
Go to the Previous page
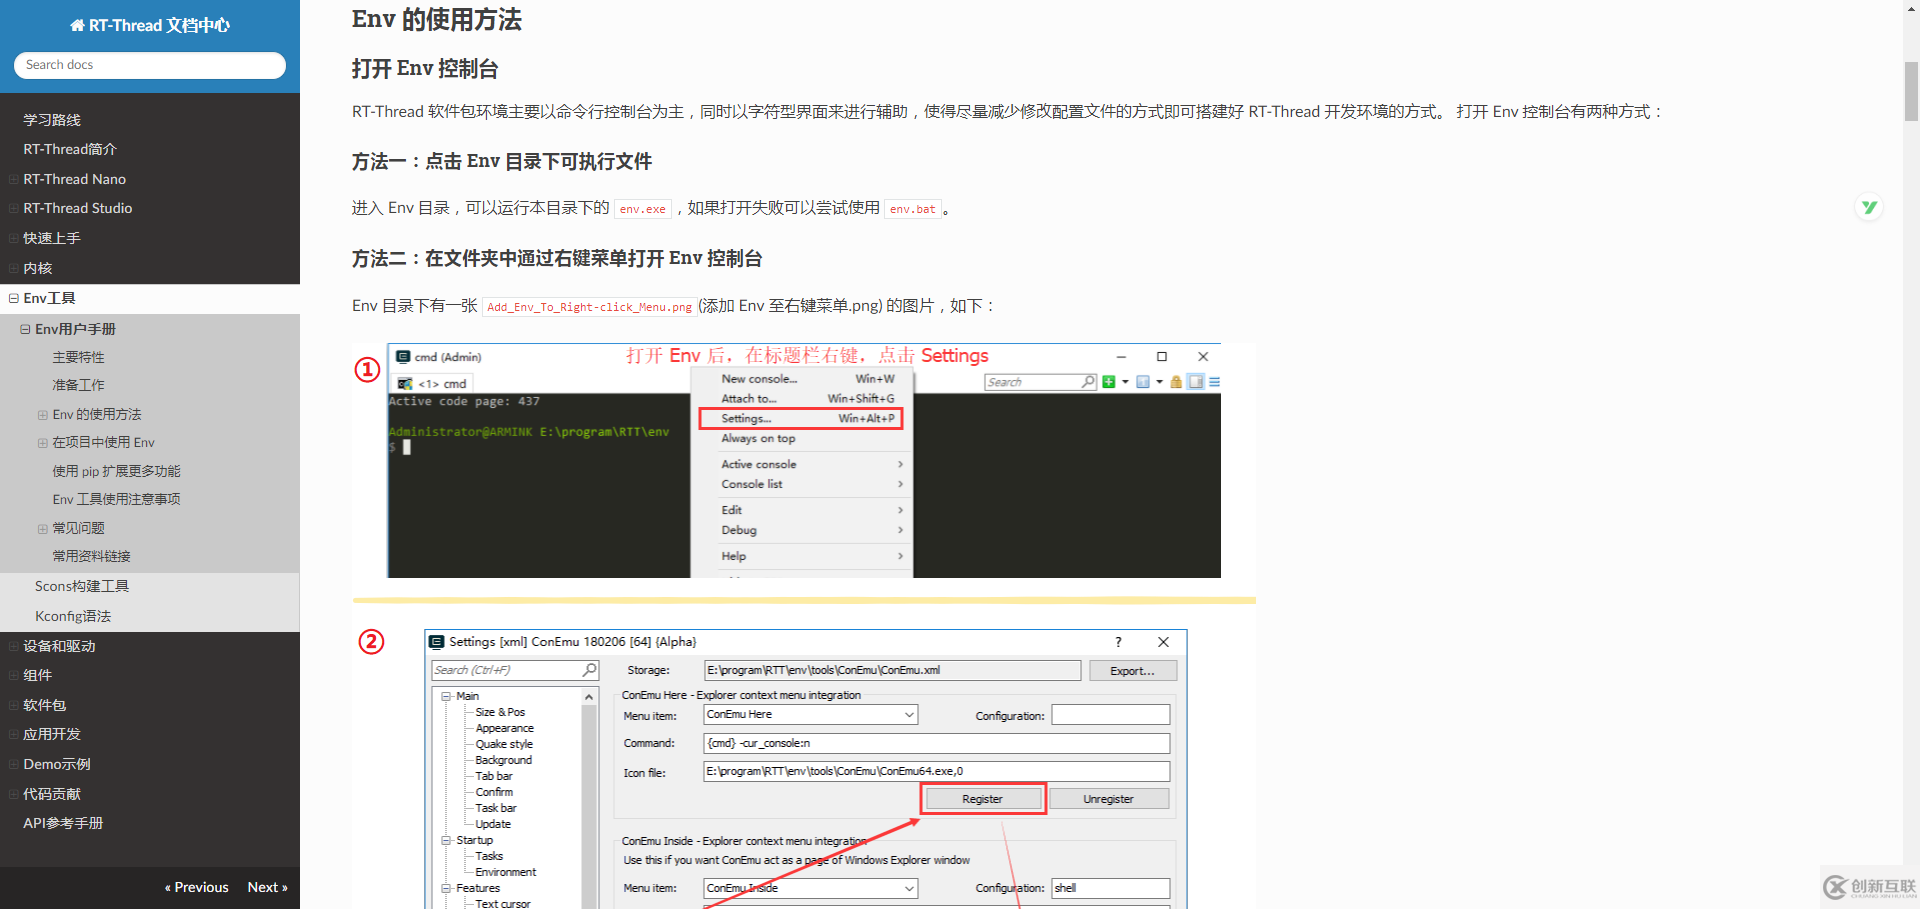point(197,887)
